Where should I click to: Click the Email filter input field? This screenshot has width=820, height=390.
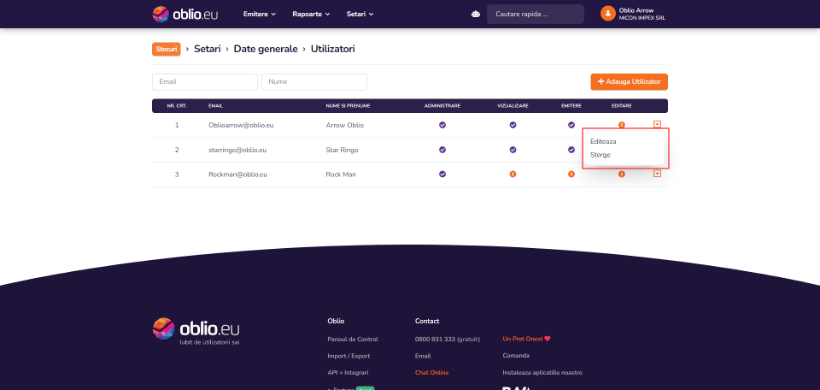pos(205,82)
